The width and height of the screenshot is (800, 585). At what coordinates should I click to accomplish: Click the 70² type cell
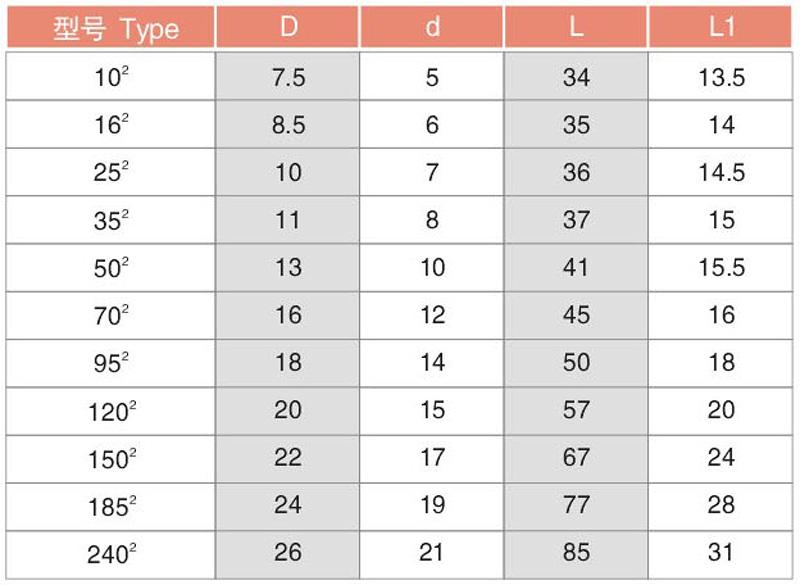pyautogui.click(x=111, y=315)
